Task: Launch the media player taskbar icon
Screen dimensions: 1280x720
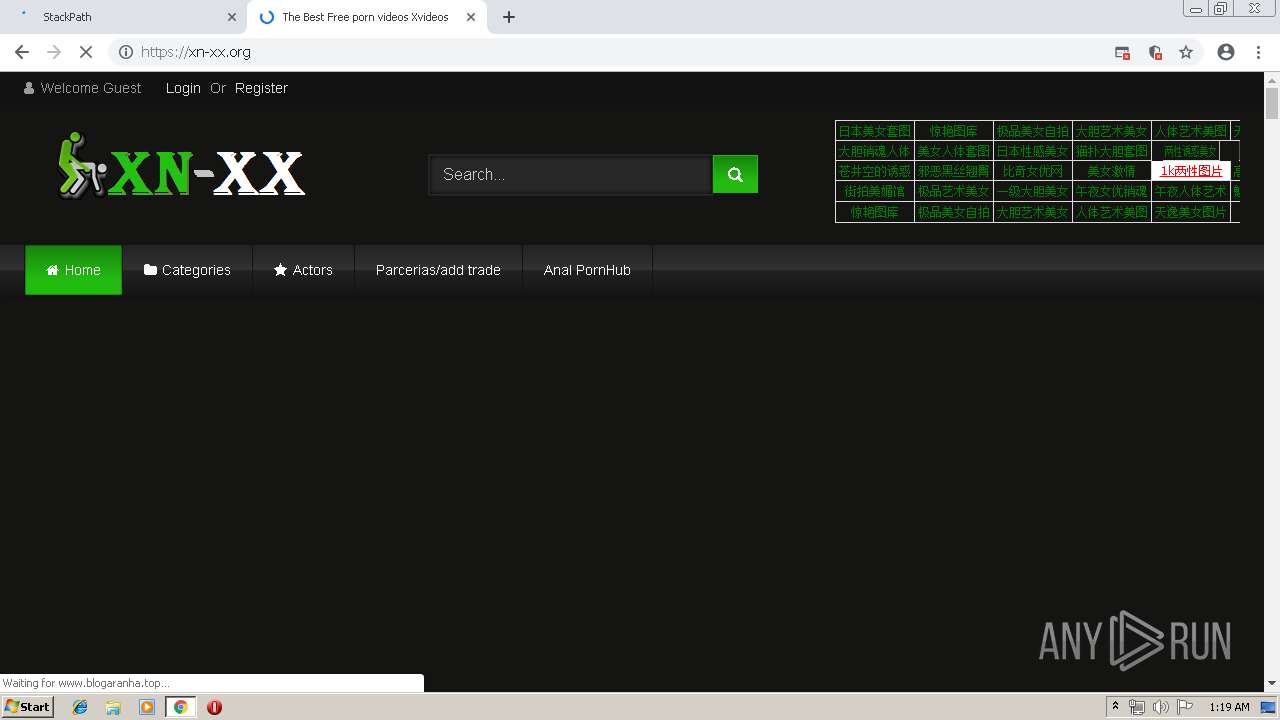Action: 147,707
